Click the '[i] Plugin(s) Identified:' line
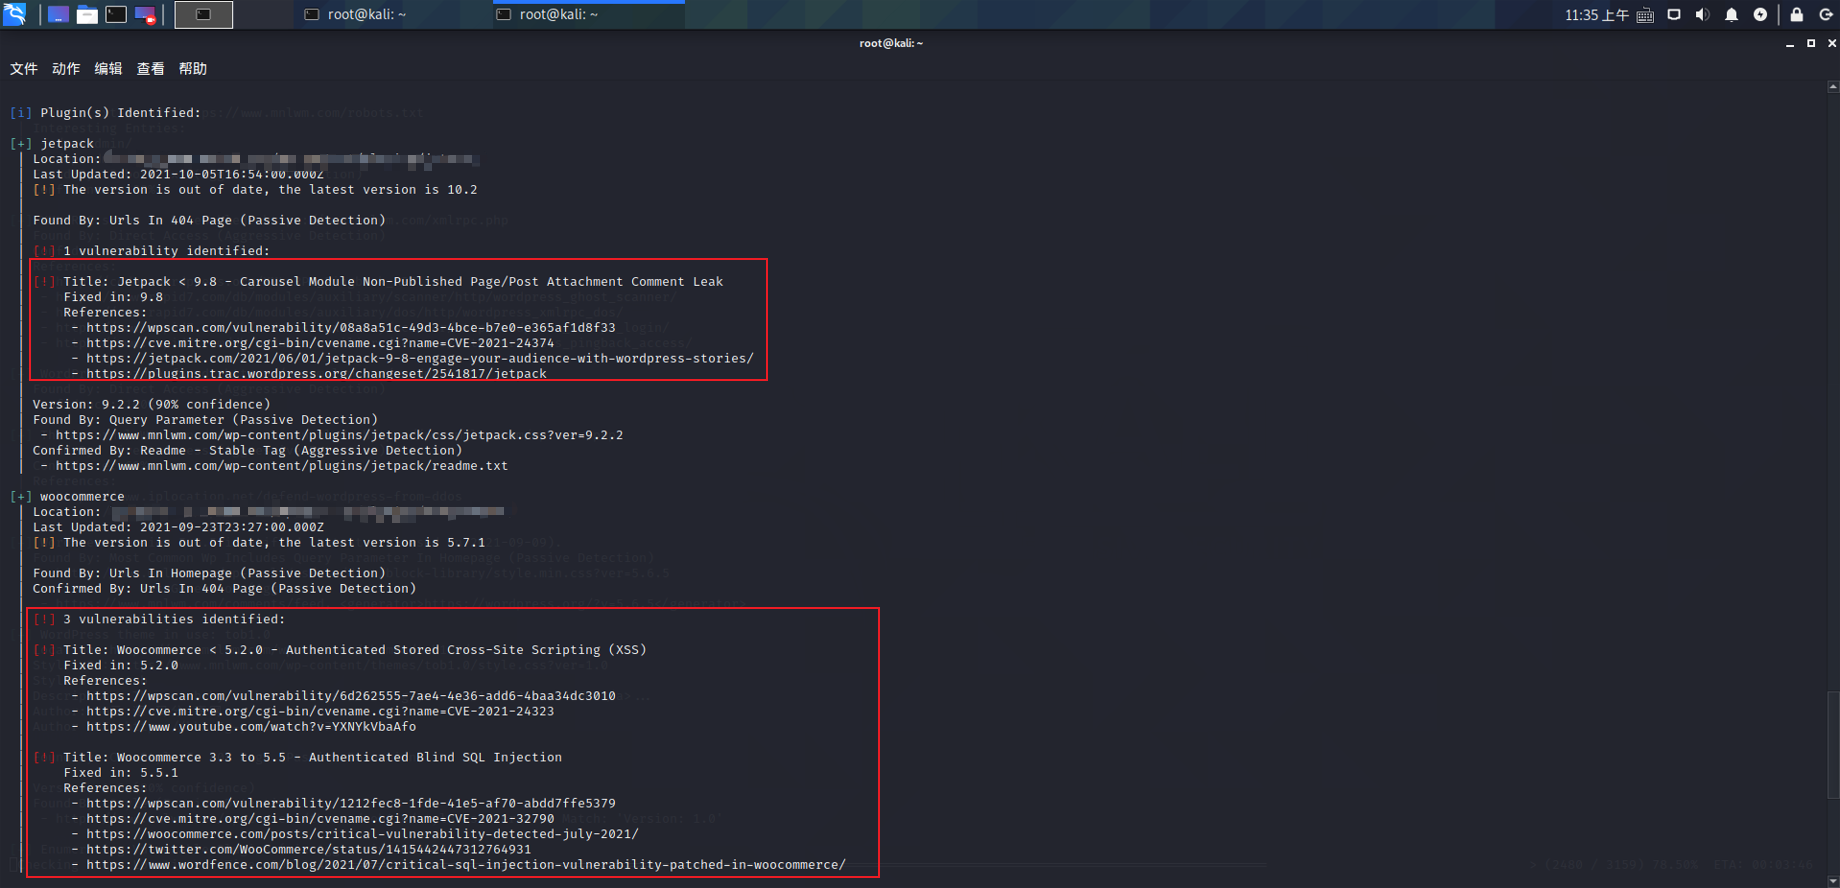Image resolution: width=1840 pixels, height=888 pixels. (x=105, y=113)
